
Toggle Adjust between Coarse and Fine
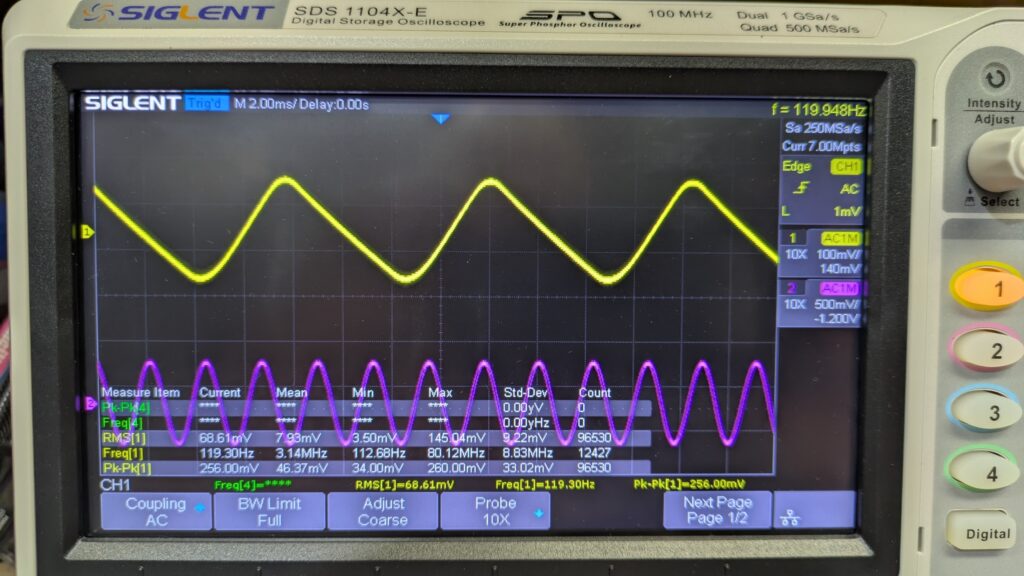point(382,511)
